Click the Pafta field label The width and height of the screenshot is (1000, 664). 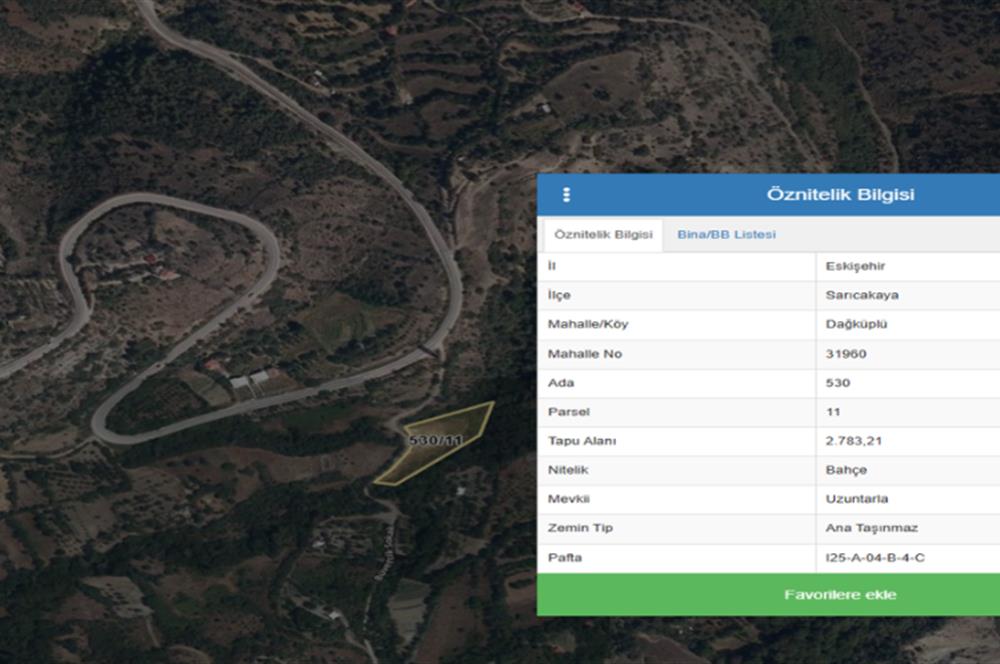pyautogui.click(x=564, y=557)
